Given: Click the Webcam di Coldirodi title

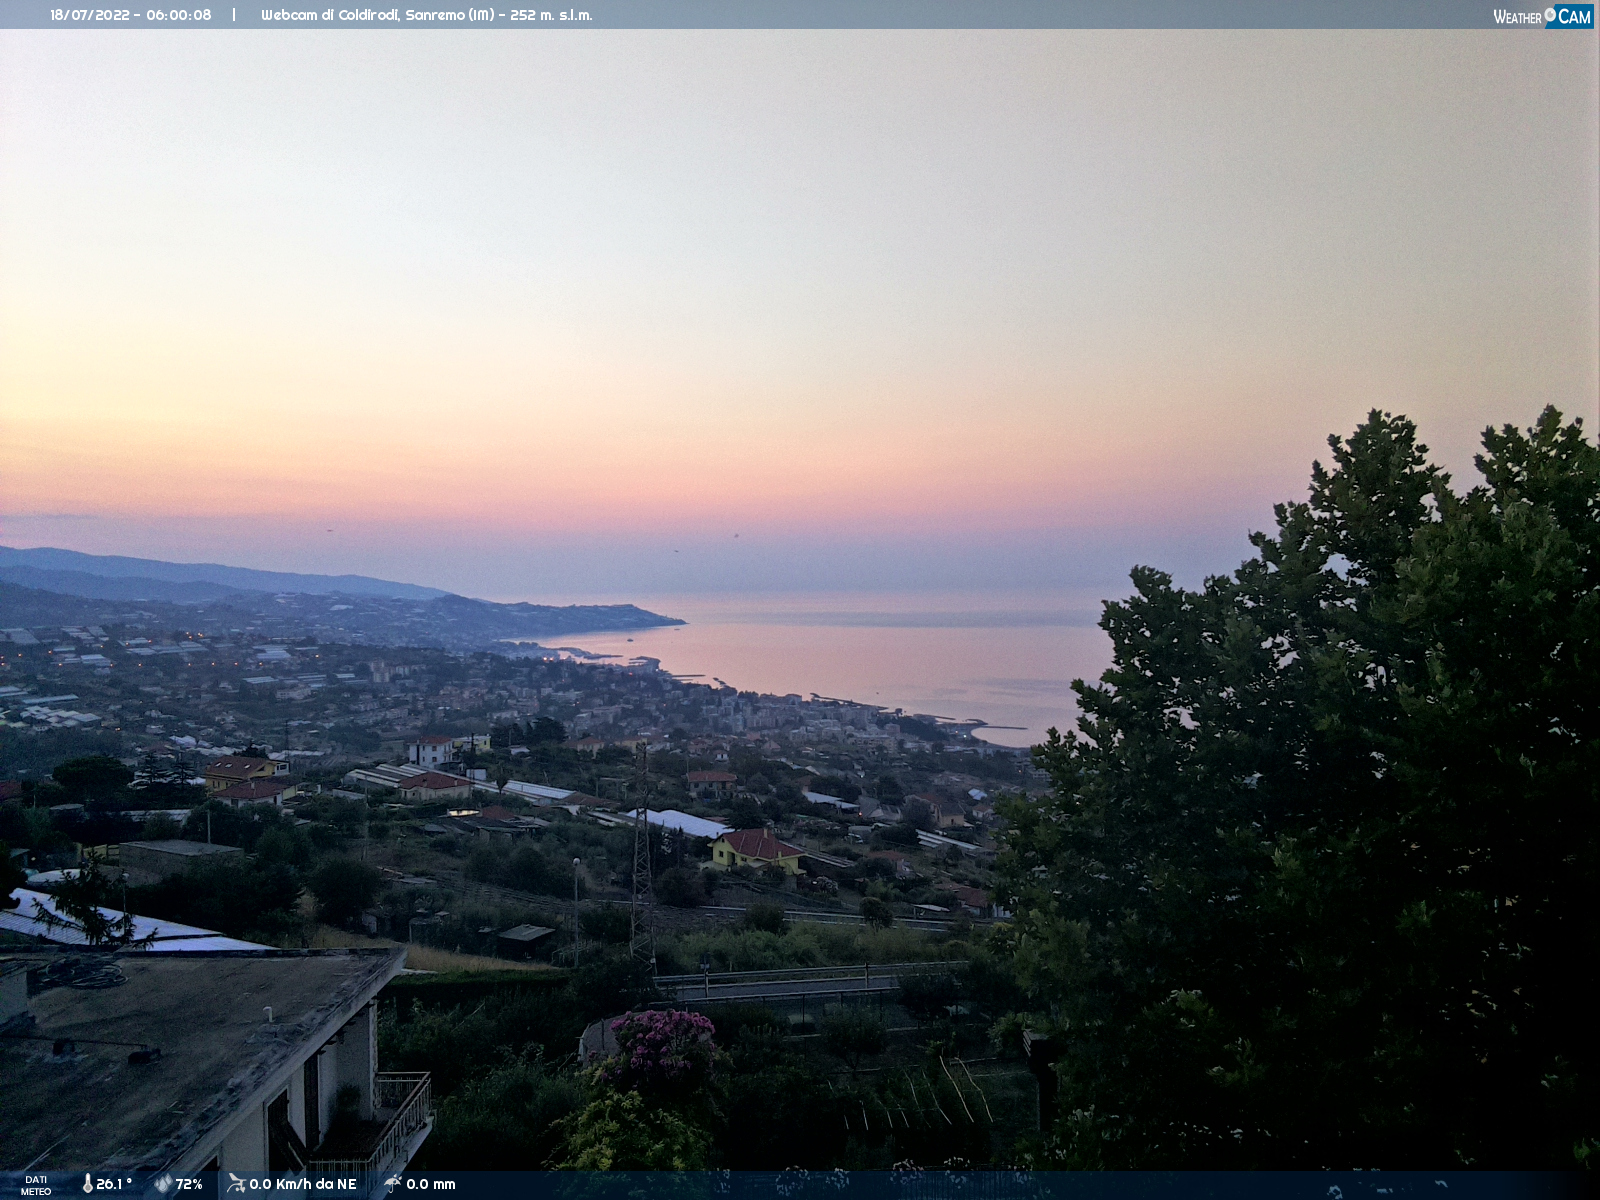Looking at the screenshot, I should (329, 15).
